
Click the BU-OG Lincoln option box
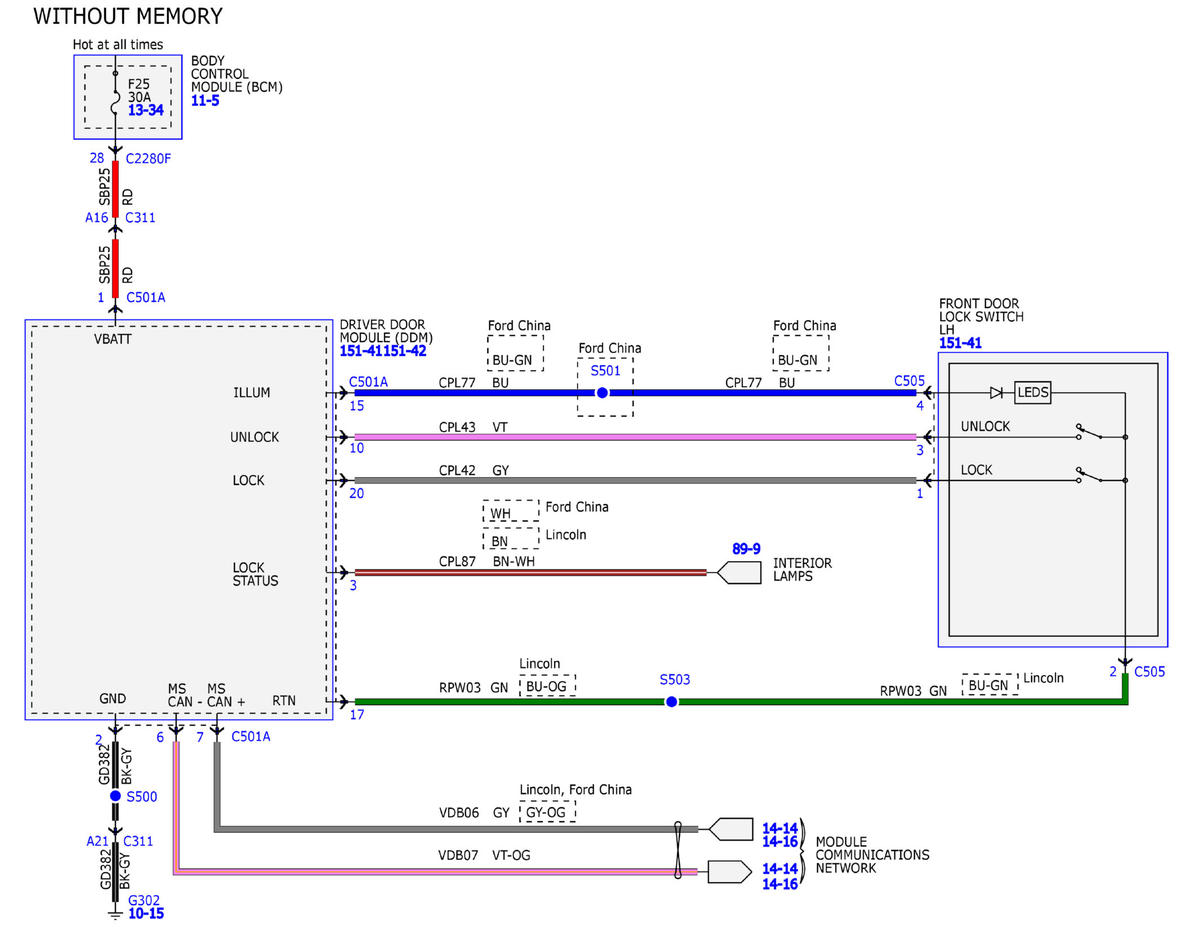click(x=547, y=686)
